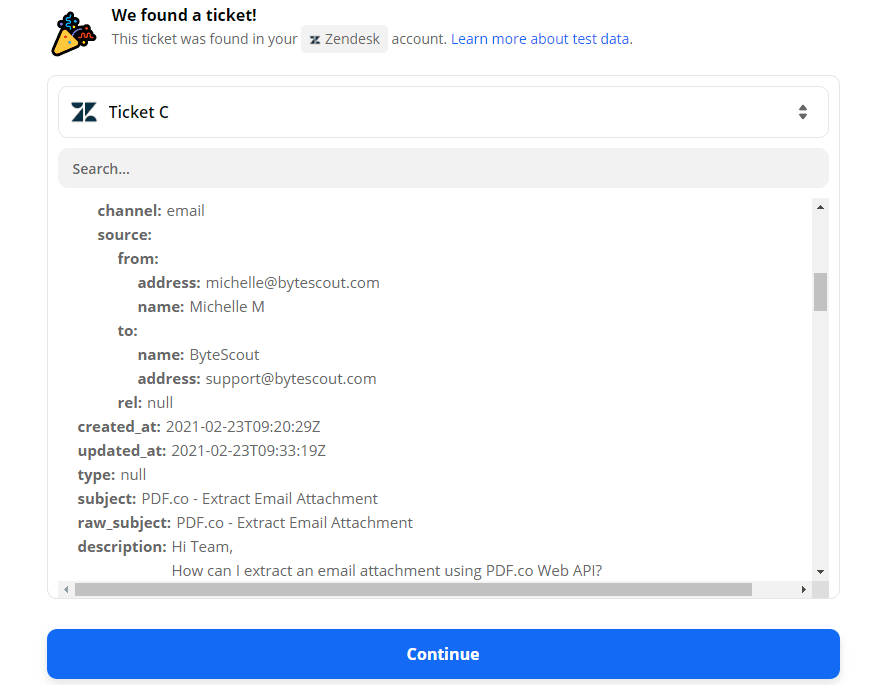This screenshot has height=685, width=885.
Task: Click the party popper celebration icon
Action: pos(74,32)
